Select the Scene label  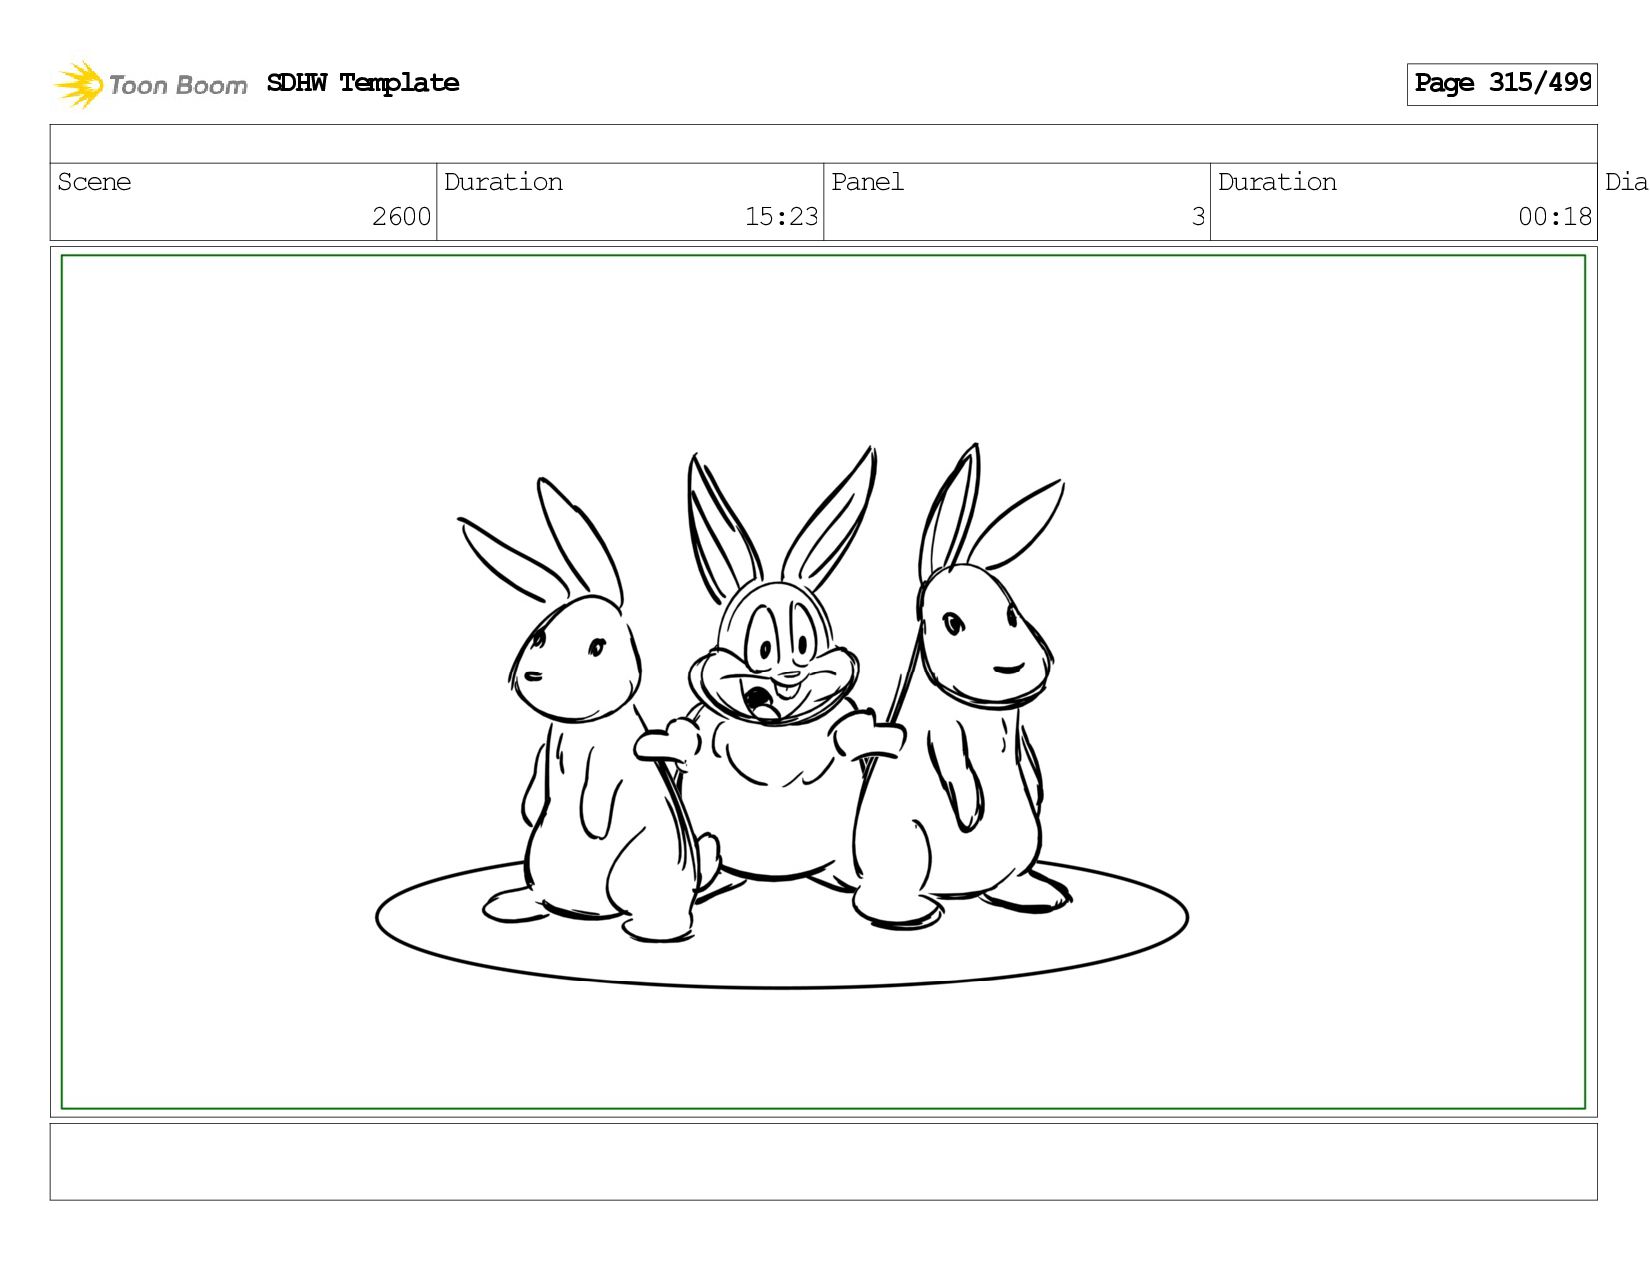point(94,182)
